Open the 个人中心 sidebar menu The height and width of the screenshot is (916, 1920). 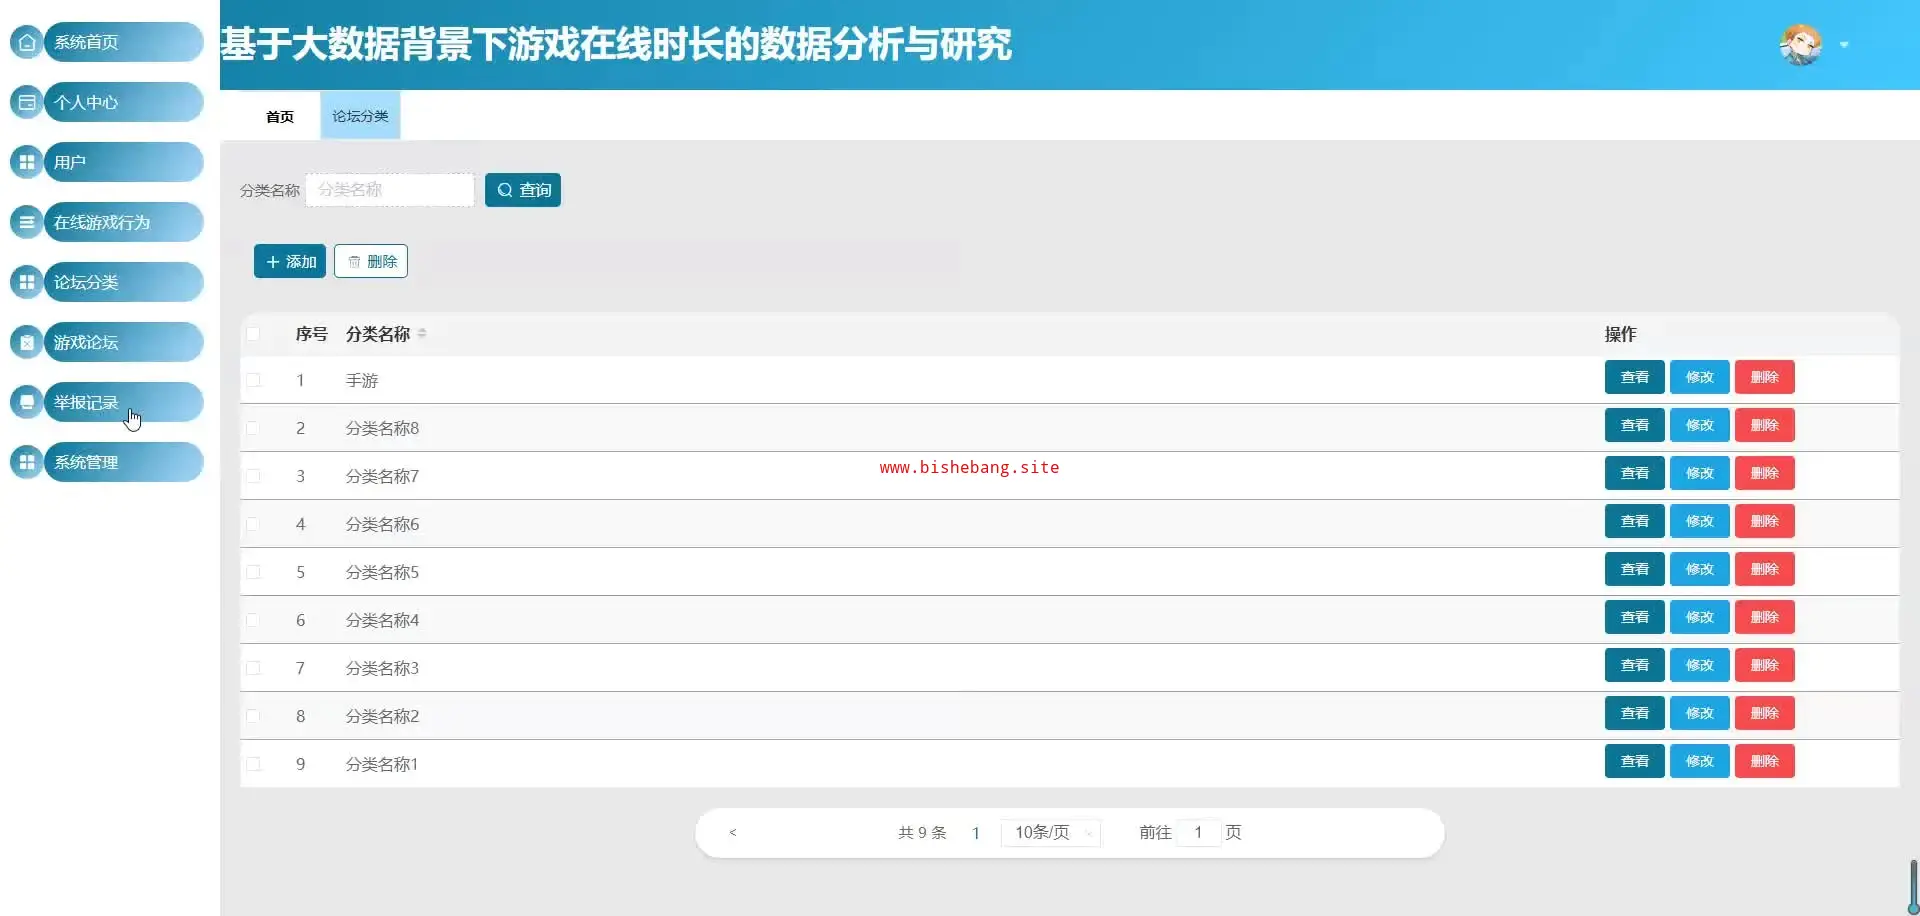click(x=123, y=102)
